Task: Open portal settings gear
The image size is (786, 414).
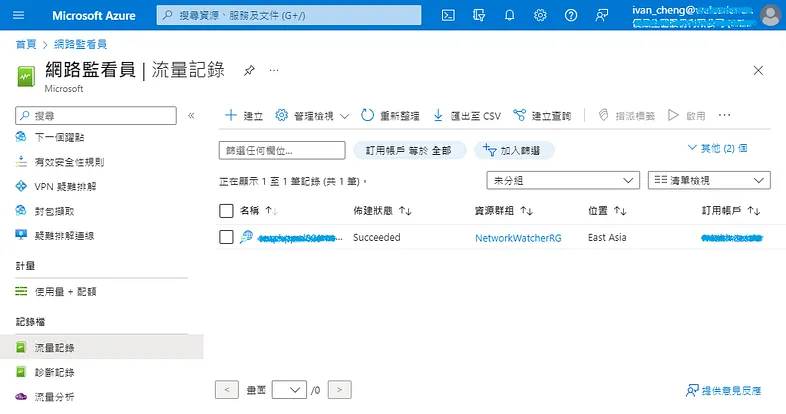Action: (540, 16)
